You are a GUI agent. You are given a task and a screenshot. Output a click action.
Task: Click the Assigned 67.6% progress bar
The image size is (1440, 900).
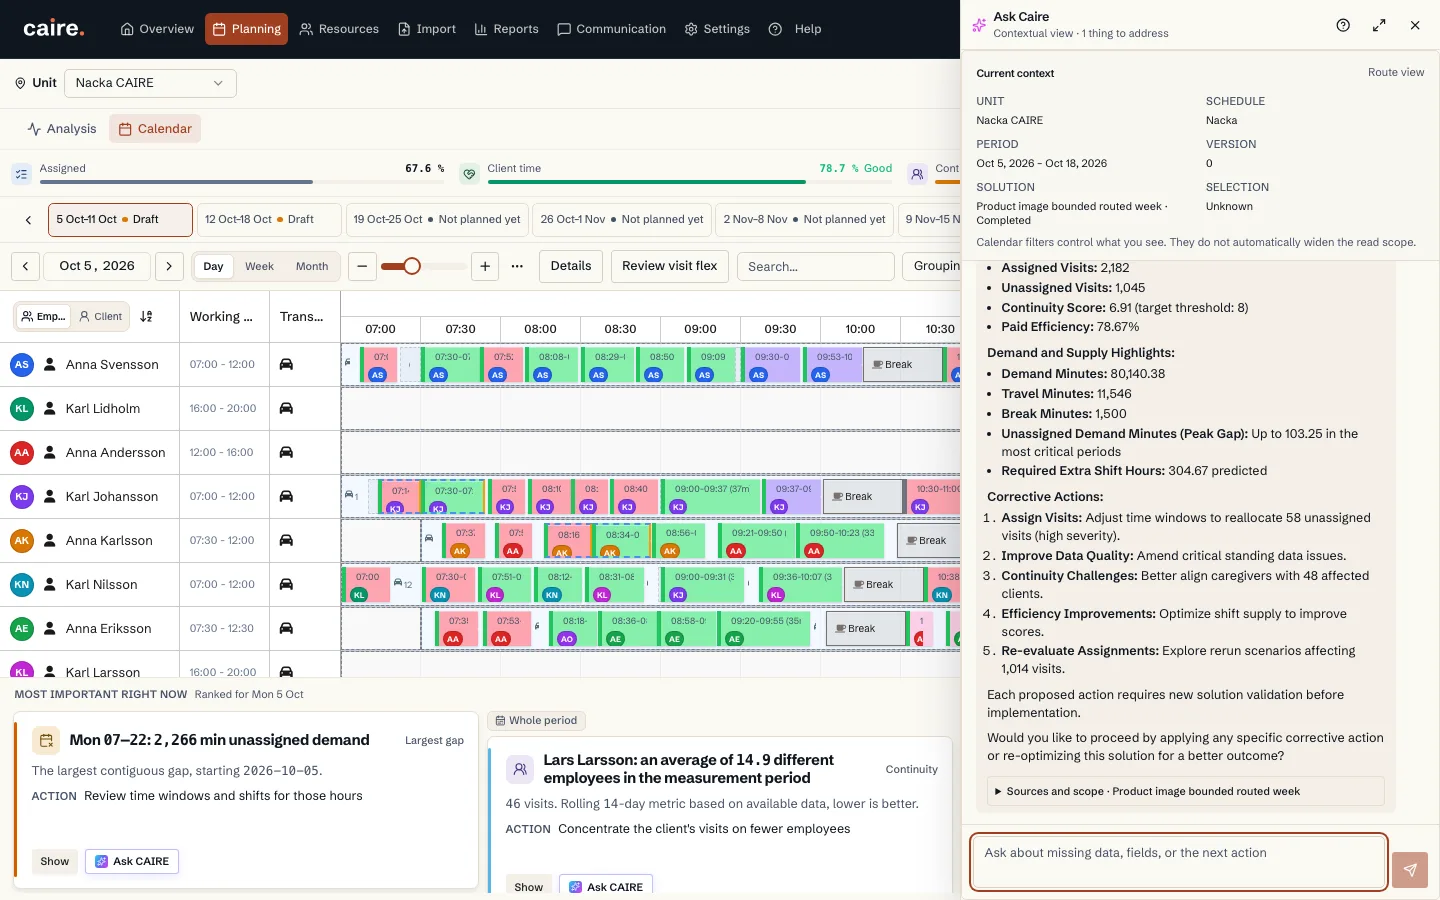click(x=241, y=182)
